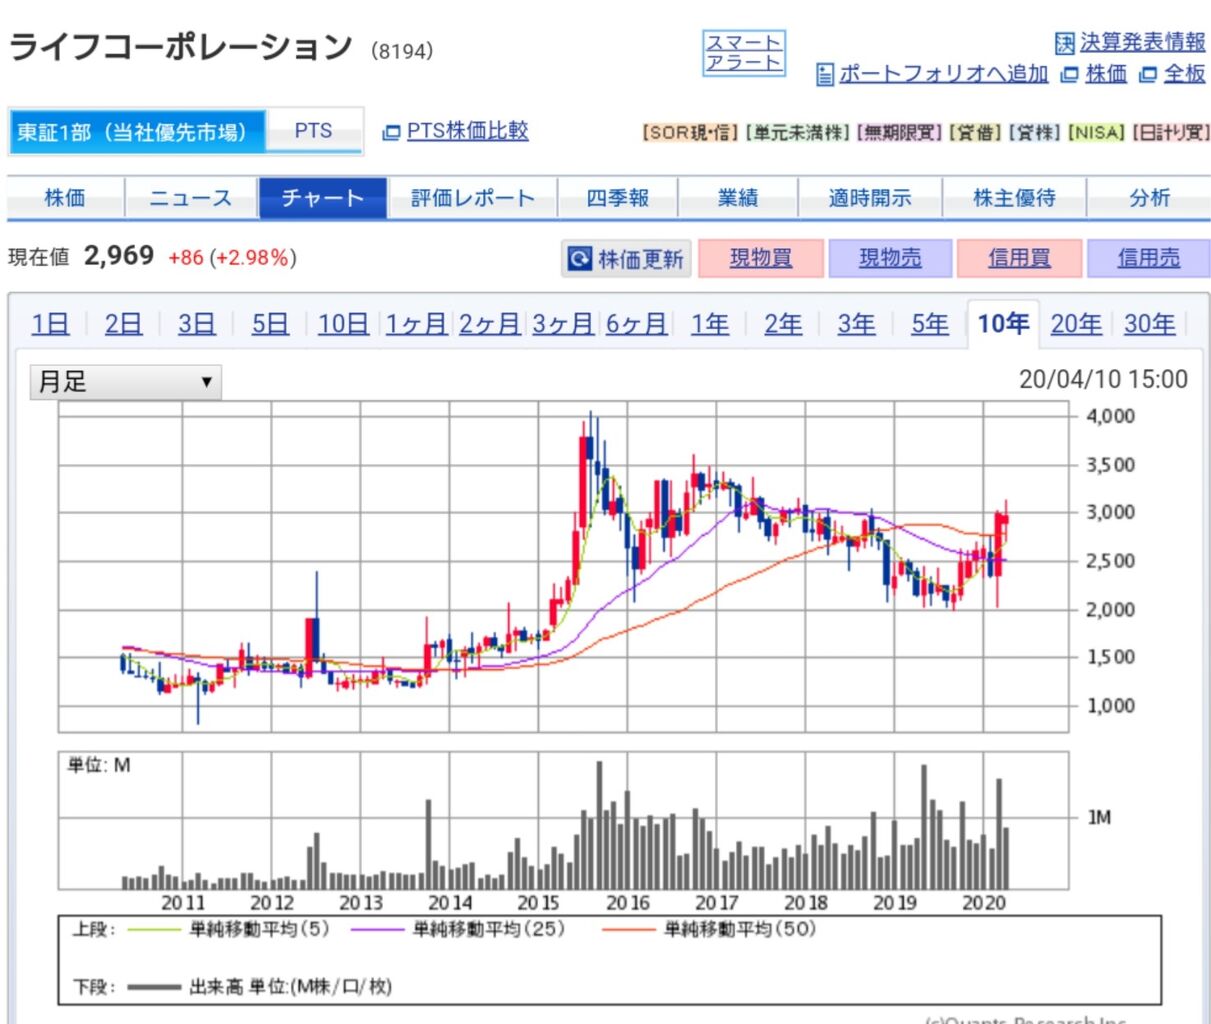The width and height of the screenshot is (1211, 1024).
Task: Select the 2ヶ月 chart period
Action: click(x=490, y=324)
